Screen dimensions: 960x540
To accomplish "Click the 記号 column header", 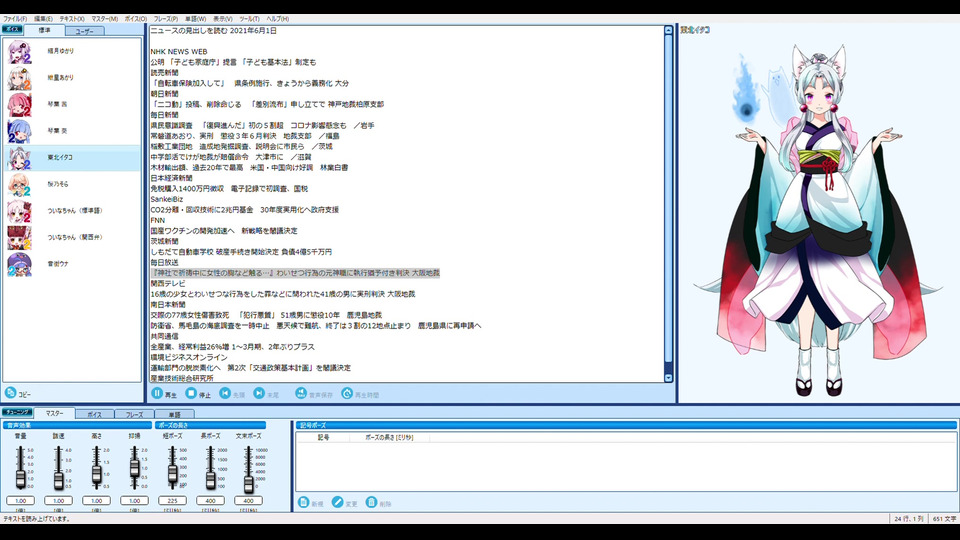I will coord(323,437).
